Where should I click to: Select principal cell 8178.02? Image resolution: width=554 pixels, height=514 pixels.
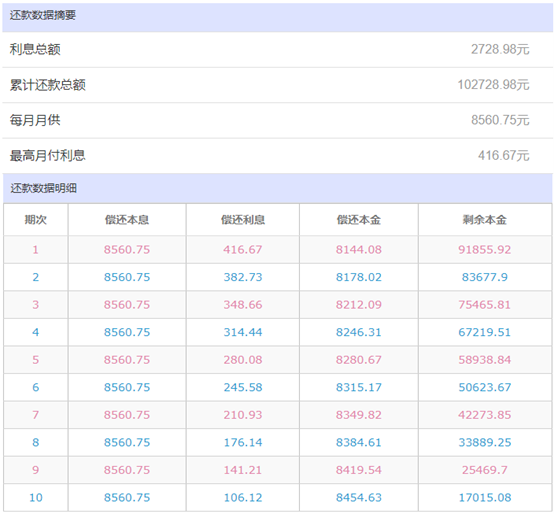pyautogui.click(x=359, y=277)
